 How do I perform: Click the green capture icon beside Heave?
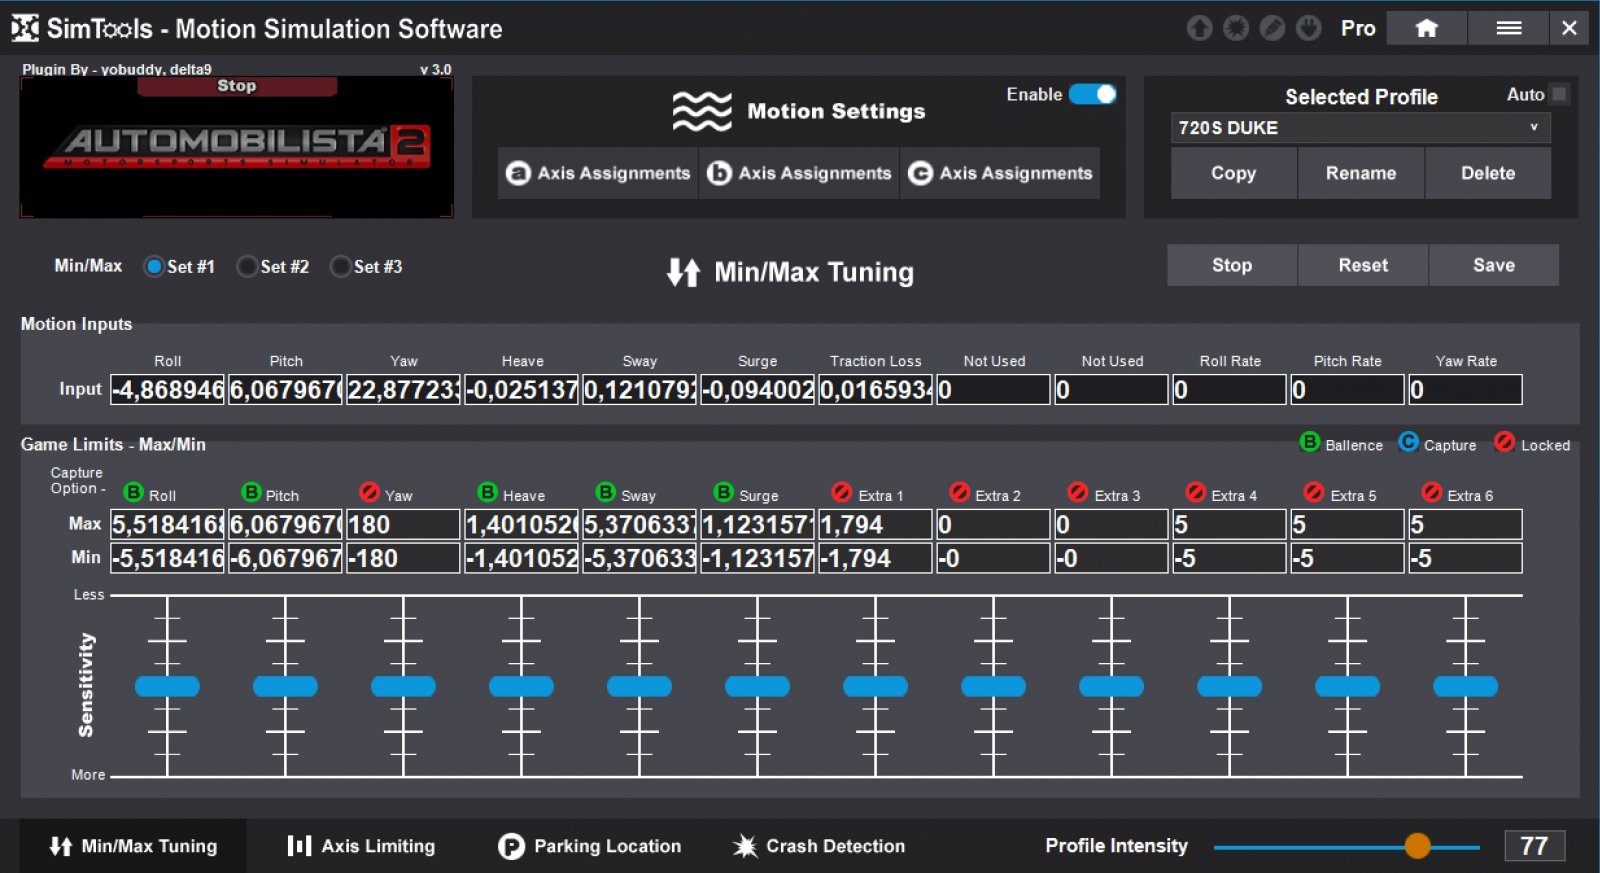[487, 492]
